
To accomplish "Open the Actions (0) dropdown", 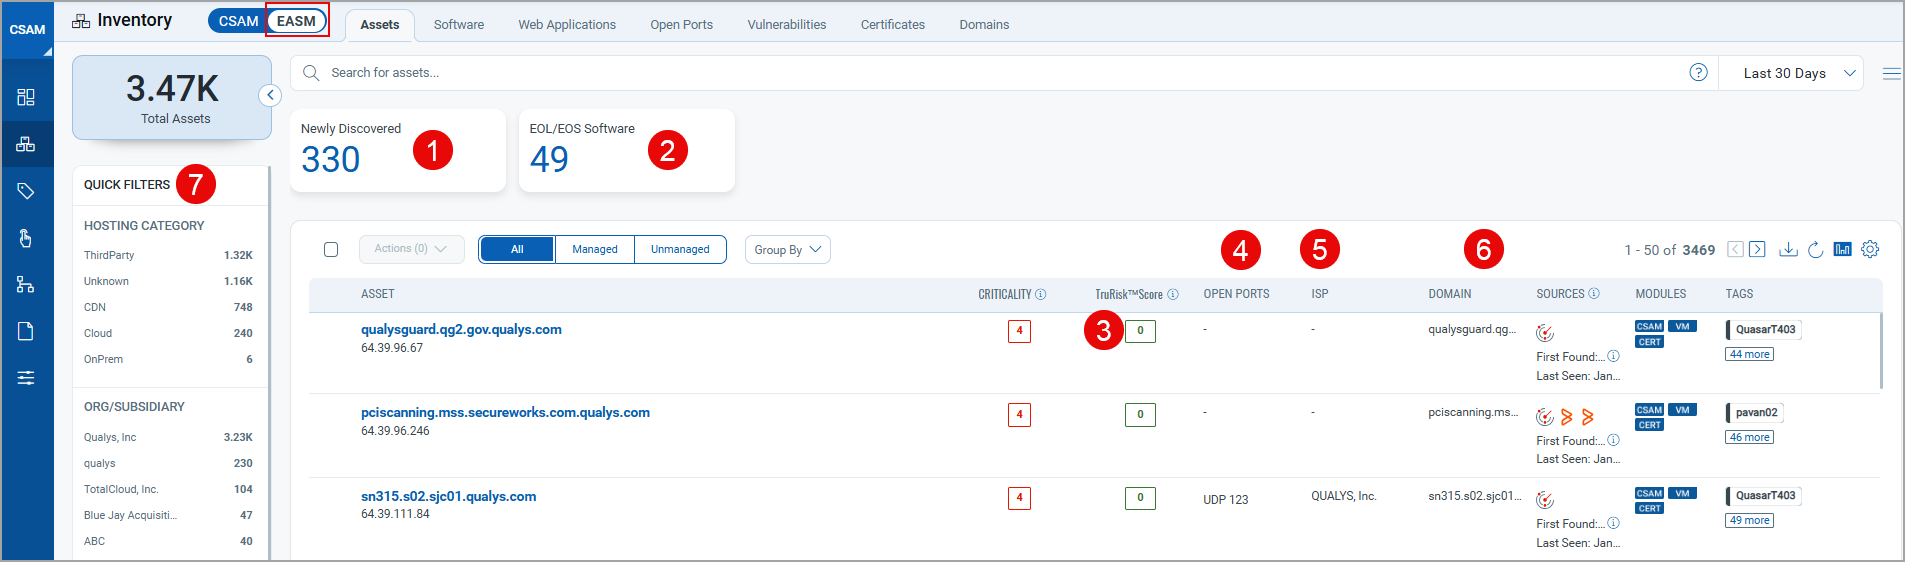I will click(x=411, y=249).
